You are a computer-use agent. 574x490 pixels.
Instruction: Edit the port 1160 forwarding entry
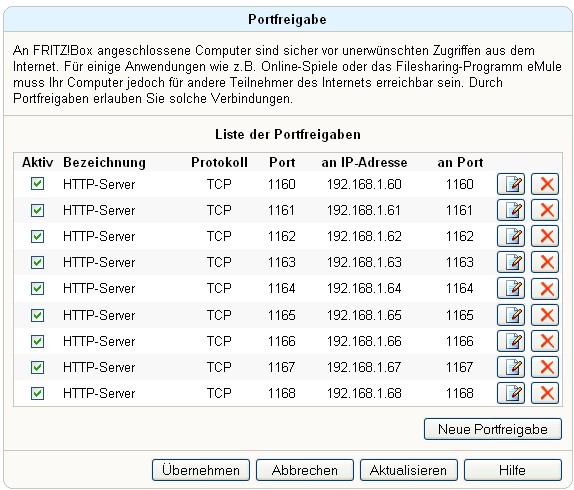[x=511, y=184]
